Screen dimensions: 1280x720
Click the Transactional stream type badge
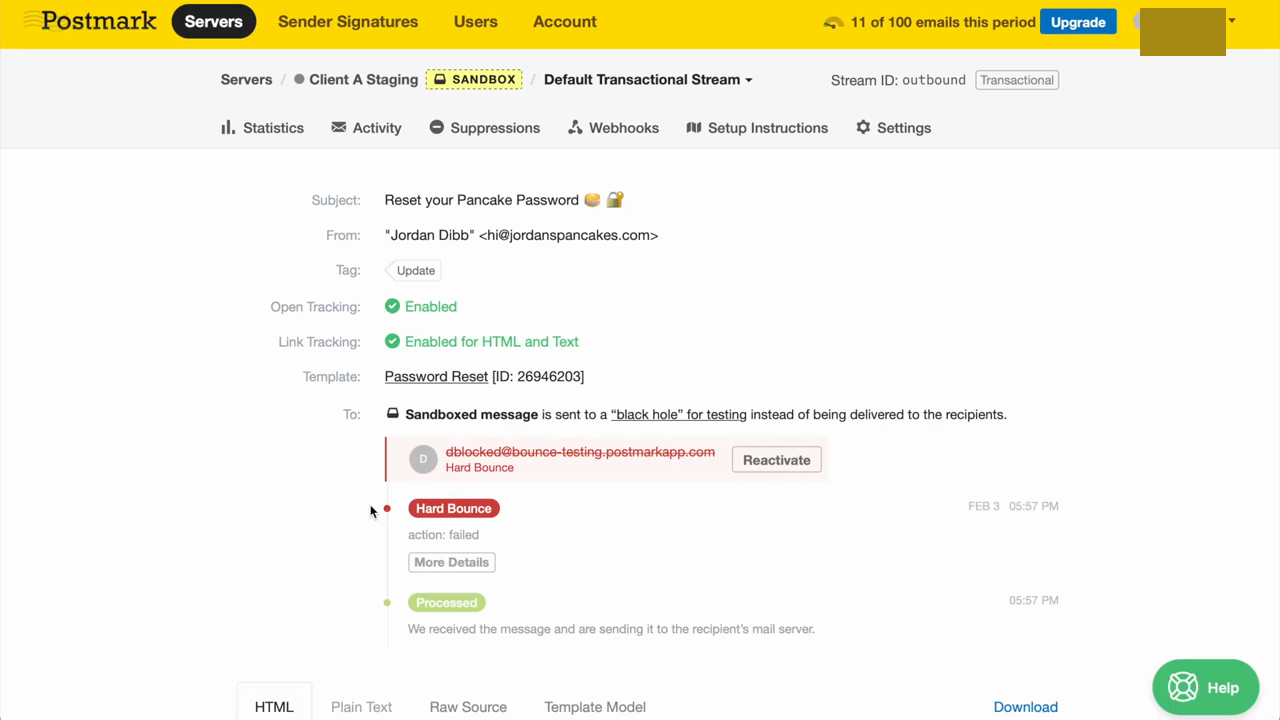click(x=1016, y=80)
